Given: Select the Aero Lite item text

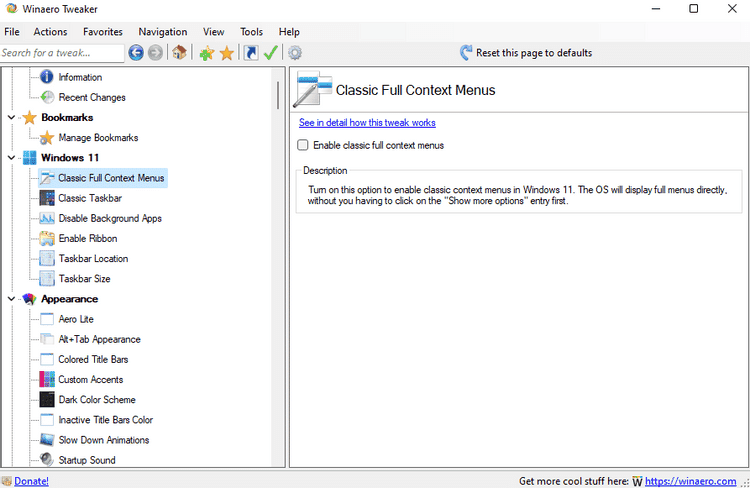Looking at the screenshot, I should [x=76, y=319].
